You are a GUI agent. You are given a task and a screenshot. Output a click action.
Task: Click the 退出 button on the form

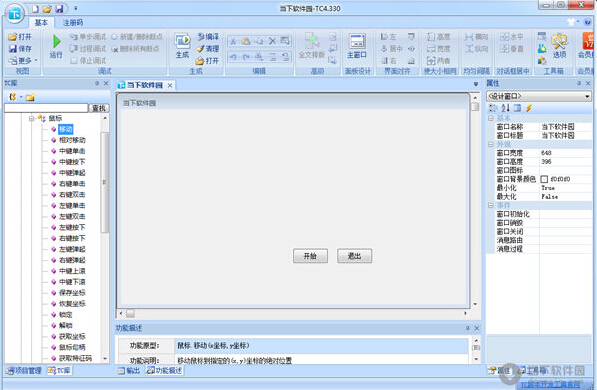click(354, 256)
